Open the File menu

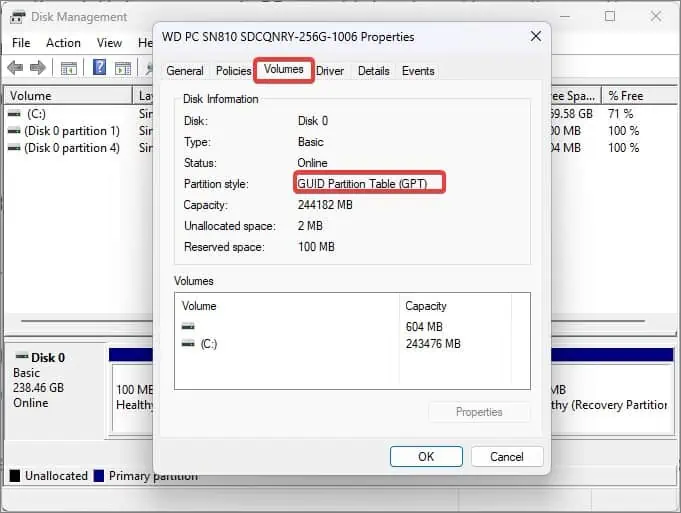(x=21, y=43)
